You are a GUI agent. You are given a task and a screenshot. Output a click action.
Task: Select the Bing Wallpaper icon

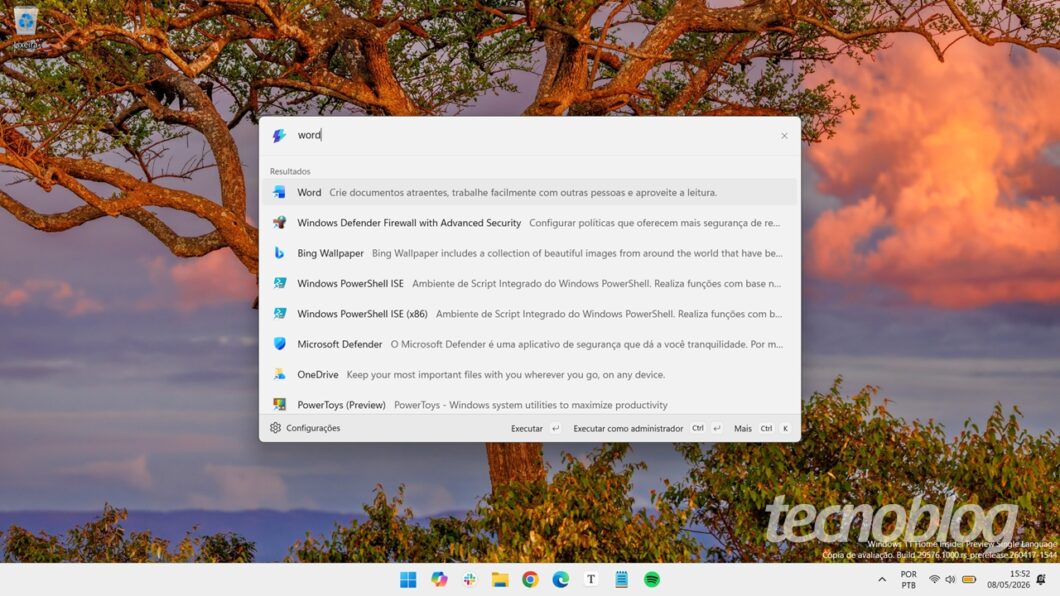click(x=279, y=253)
